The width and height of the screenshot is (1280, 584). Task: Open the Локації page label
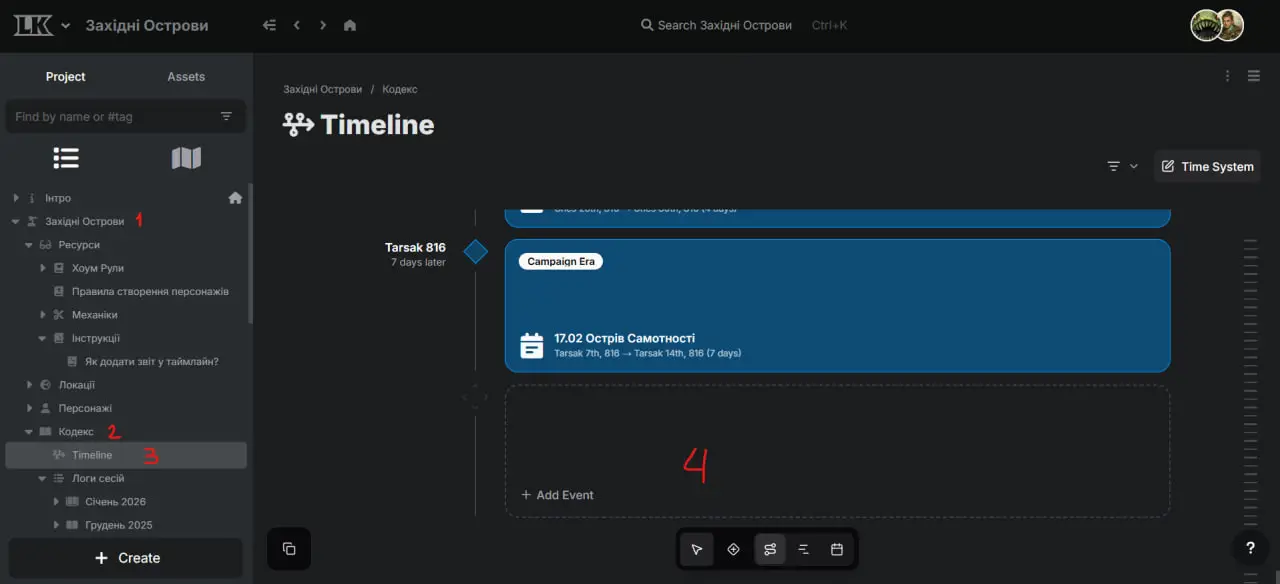click(77, 385)
